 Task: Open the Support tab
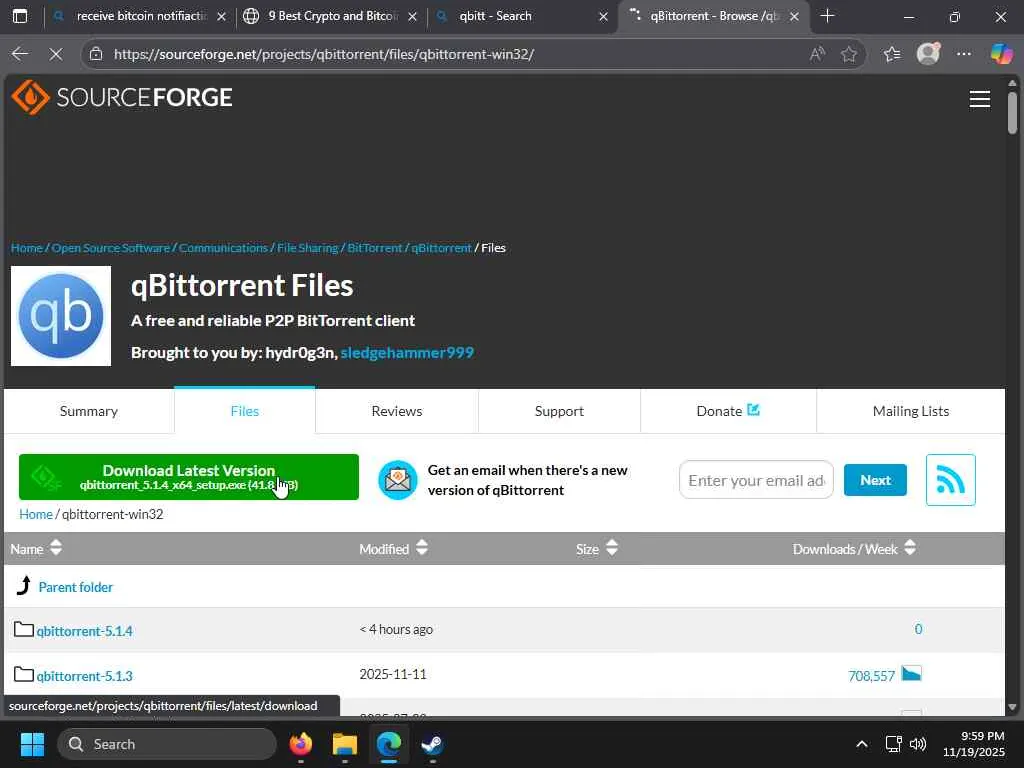pos(559,411)
